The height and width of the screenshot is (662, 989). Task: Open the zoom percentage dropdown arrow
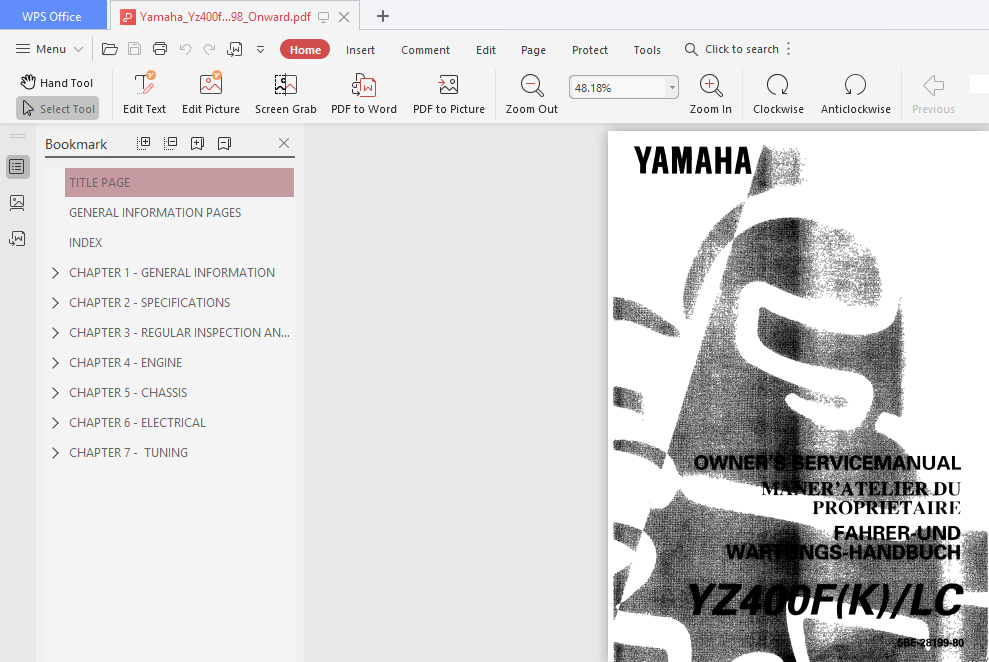click(672, 88)
